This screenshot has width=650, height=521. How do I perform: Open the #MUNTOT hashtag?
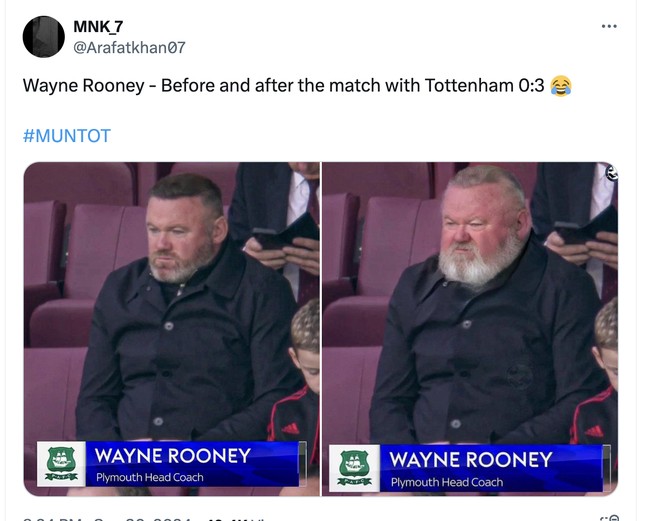(x=66, y=136)
